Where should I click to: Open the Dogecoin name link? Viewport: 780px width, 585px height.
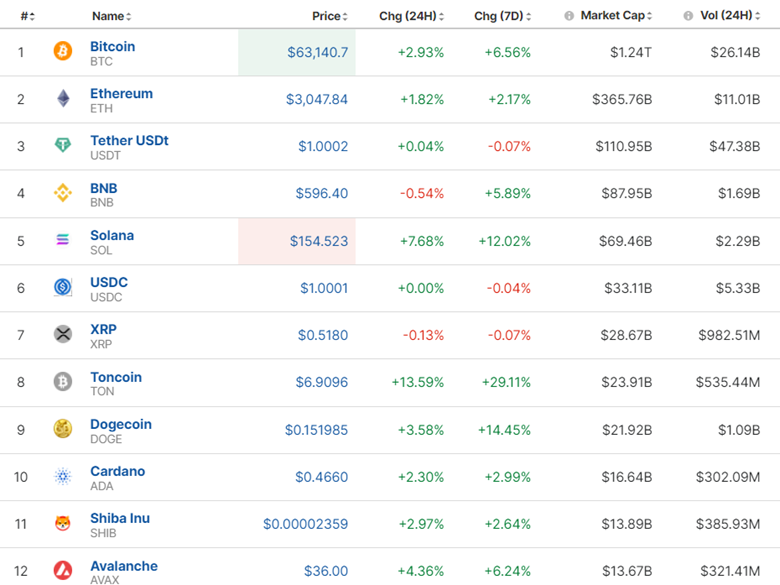[x=121, y=424]
